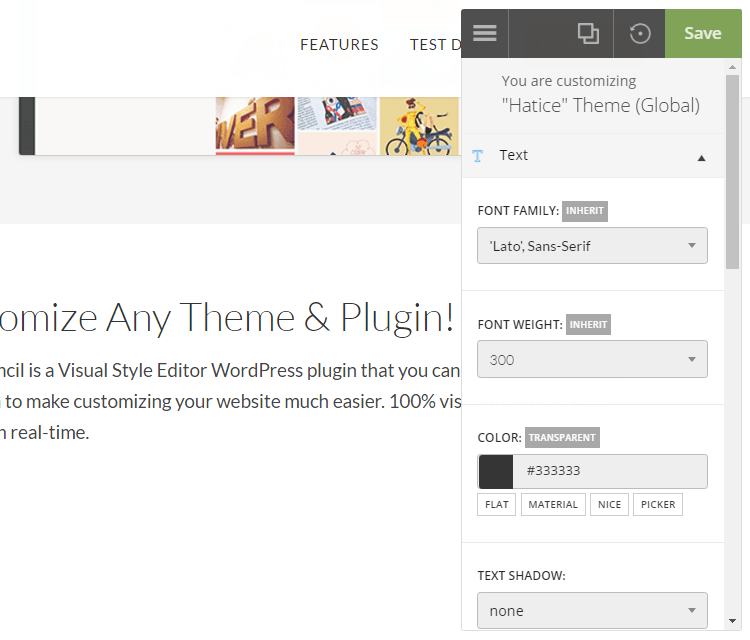Open the Font Family 'Lato' dropdown

click(x=592, y=246)
